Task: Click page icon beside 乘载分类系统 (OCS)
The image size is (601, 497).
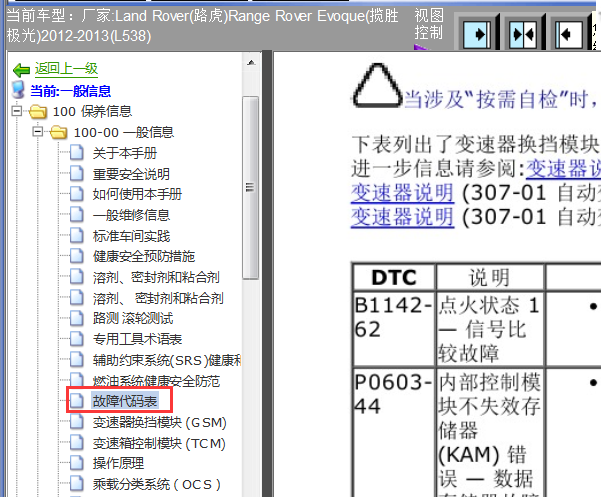Action: tap(77, 484)
